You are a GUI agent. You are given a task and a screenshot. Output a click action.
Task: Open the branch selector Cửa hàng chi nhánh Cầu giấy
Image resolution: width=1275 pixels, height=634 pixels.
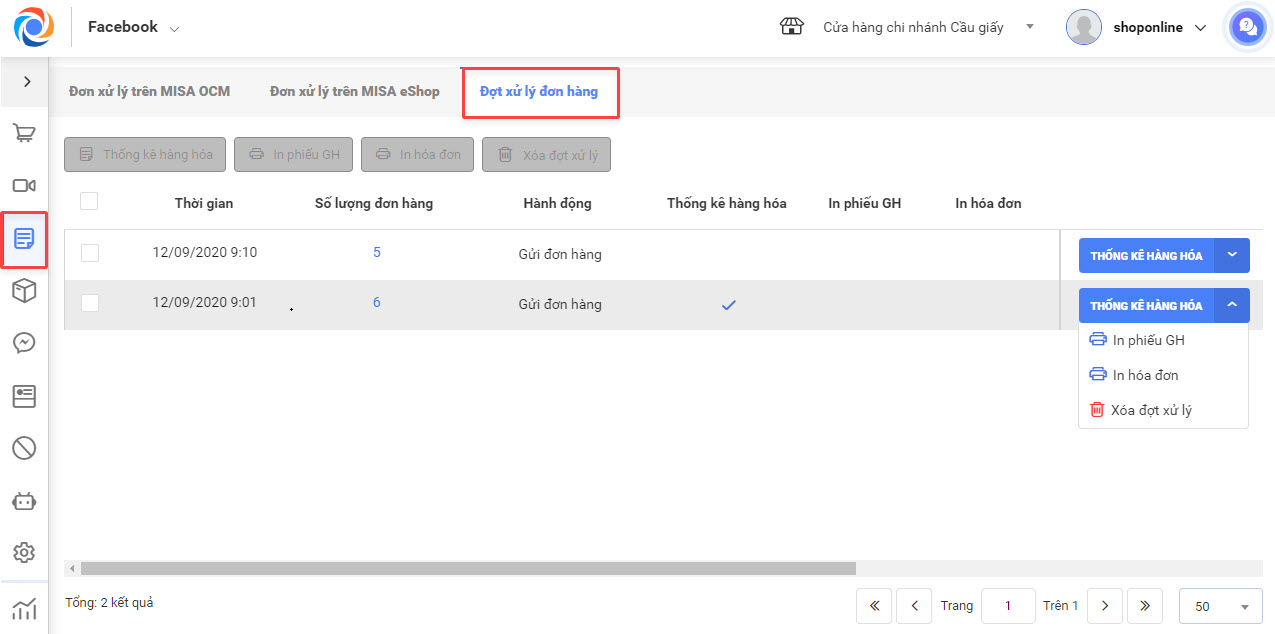[x=928, y=27]
